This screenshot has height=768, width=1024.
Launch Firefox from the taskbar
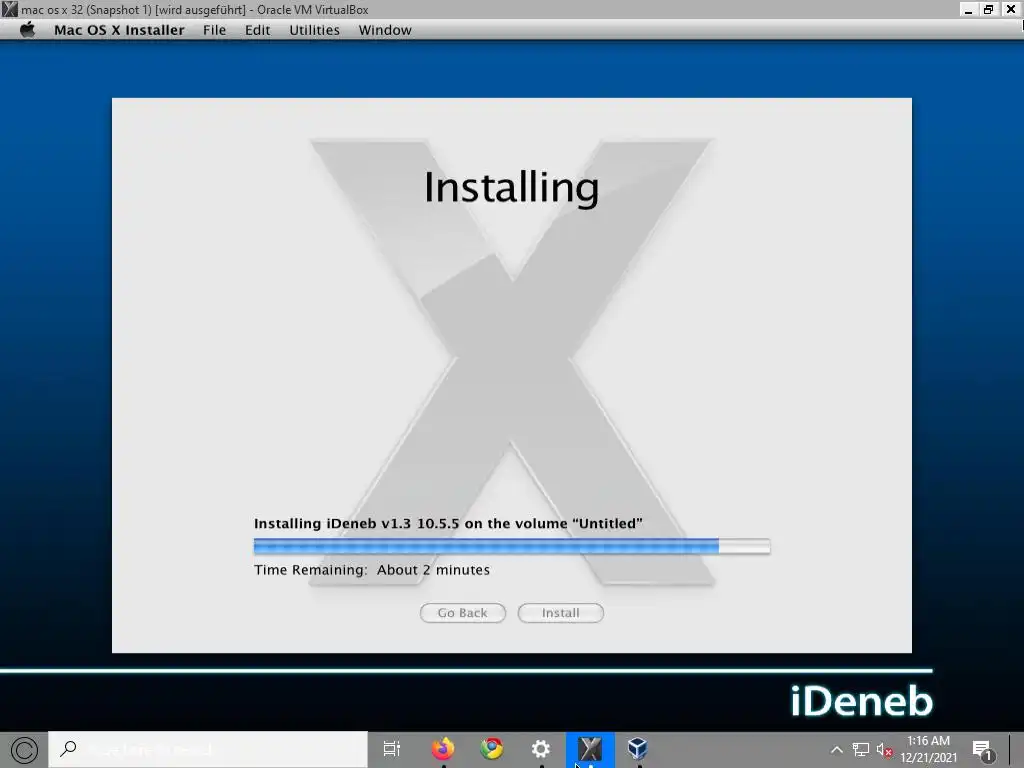(x=443, y=748)
